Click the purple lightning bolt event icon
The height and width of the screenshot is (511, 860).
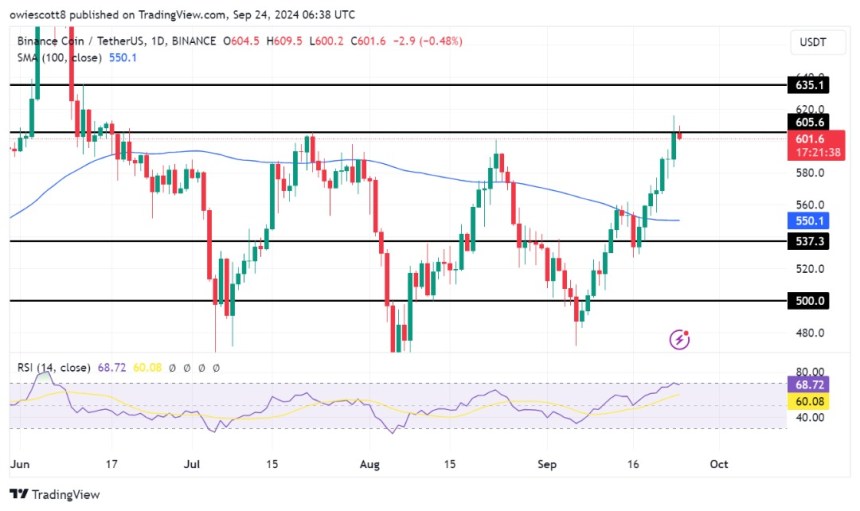coord(680,339)
